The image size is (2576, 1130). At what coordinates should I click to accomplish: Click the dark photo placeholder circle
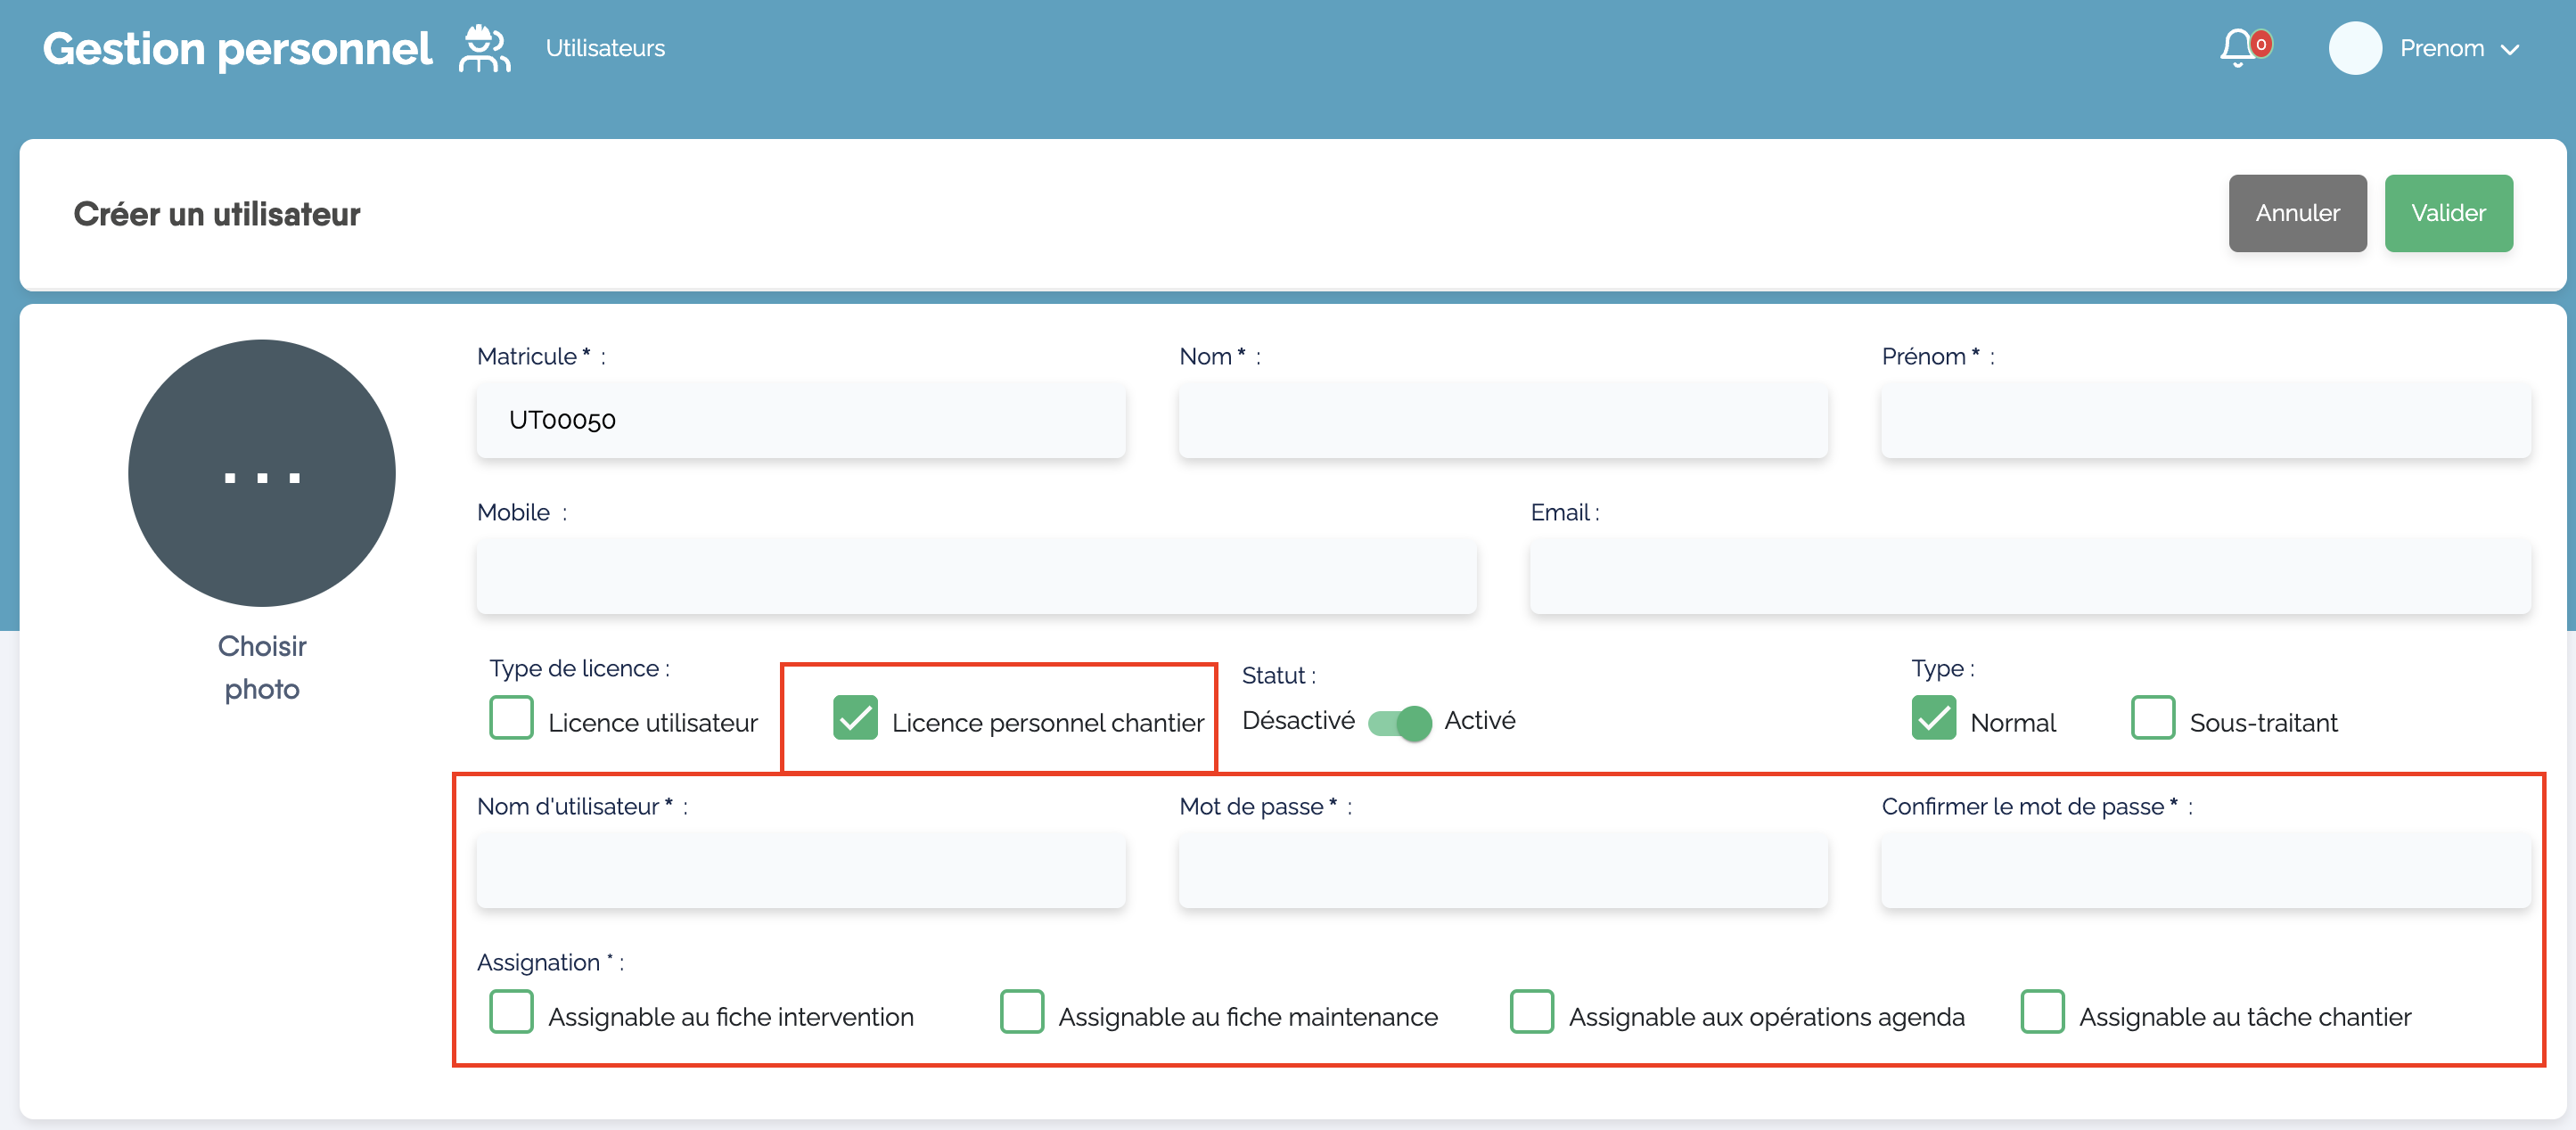click(262, 473)
